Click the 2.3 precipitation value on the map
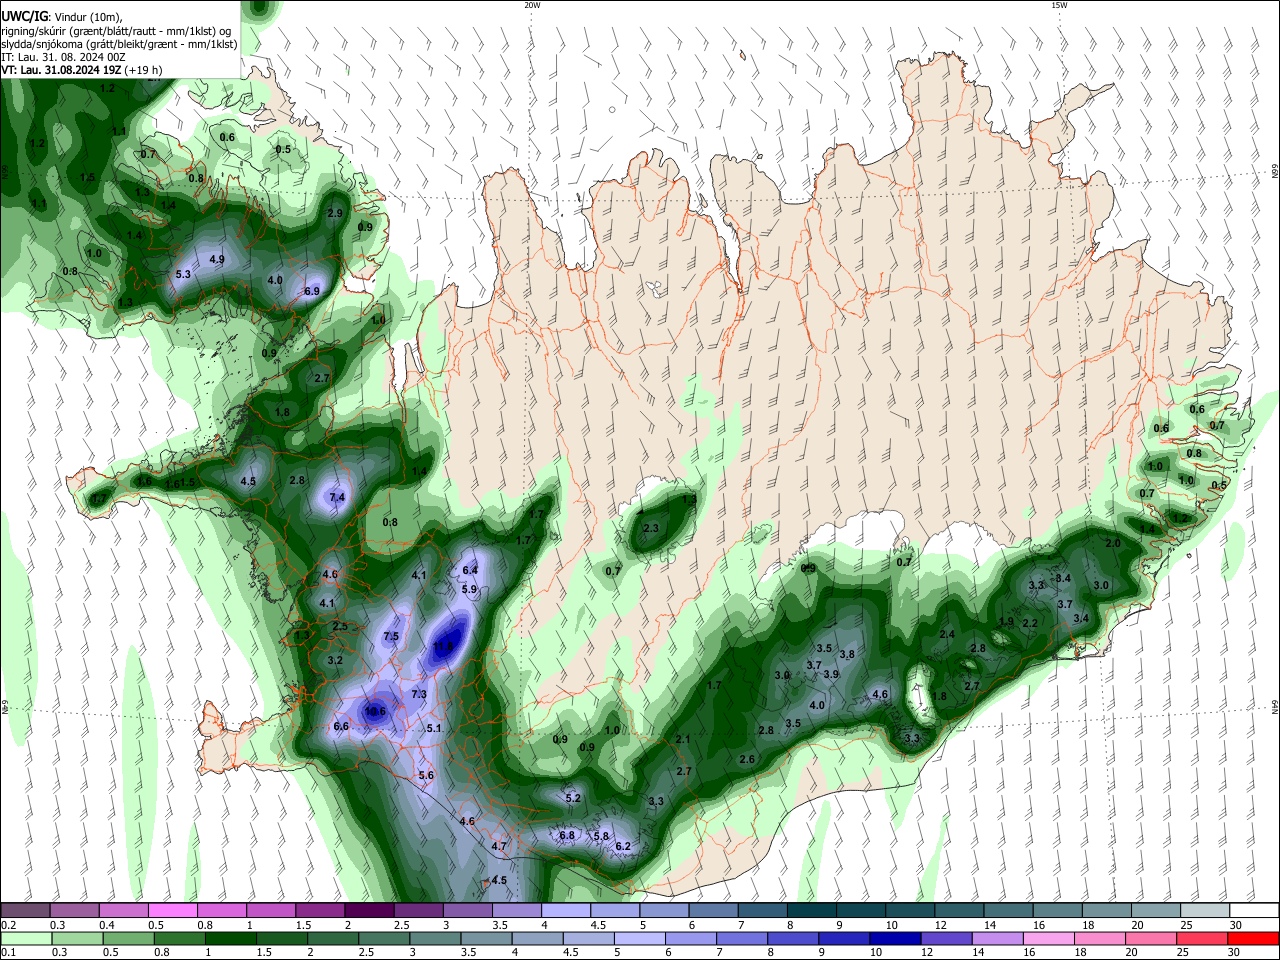1280x960 pixels. point(651,529)
